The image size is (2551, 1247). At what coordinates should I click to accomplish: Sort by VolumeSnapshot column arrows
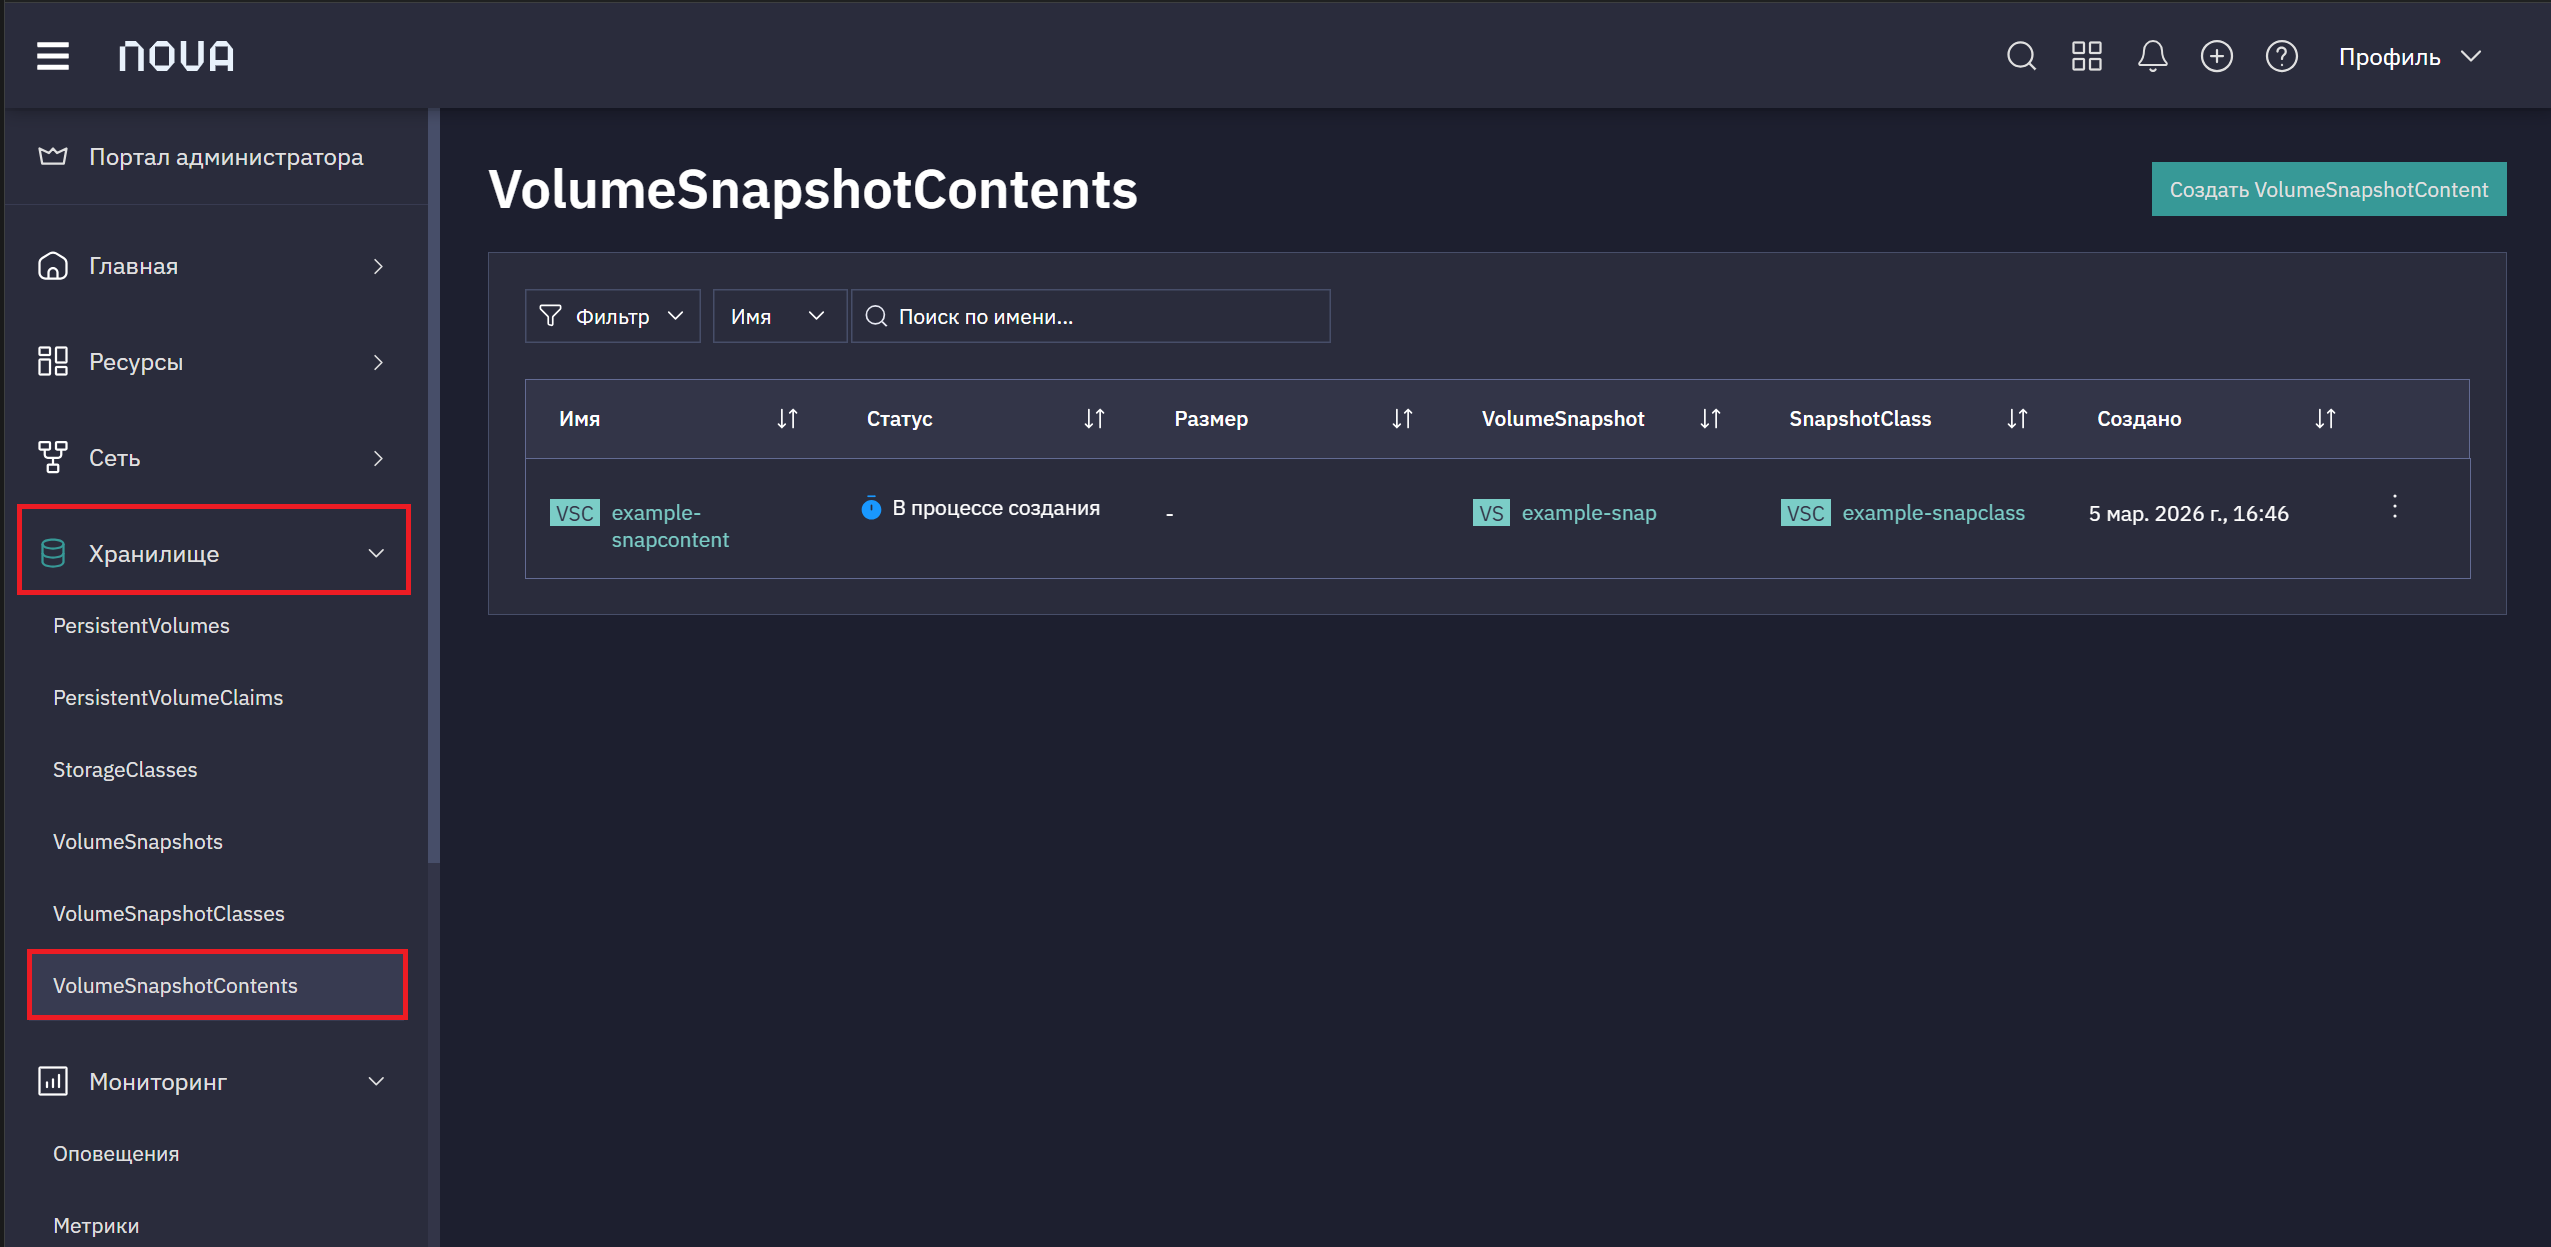pos(1711,419)
